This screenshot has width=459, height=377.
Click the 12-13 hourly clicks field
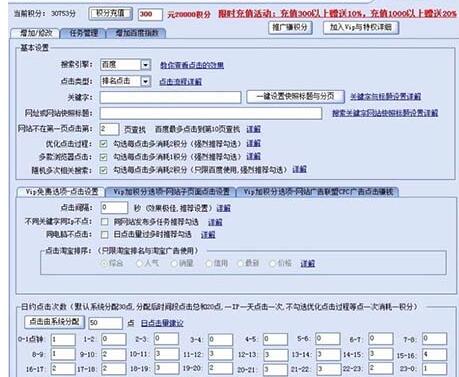(275, 355)
